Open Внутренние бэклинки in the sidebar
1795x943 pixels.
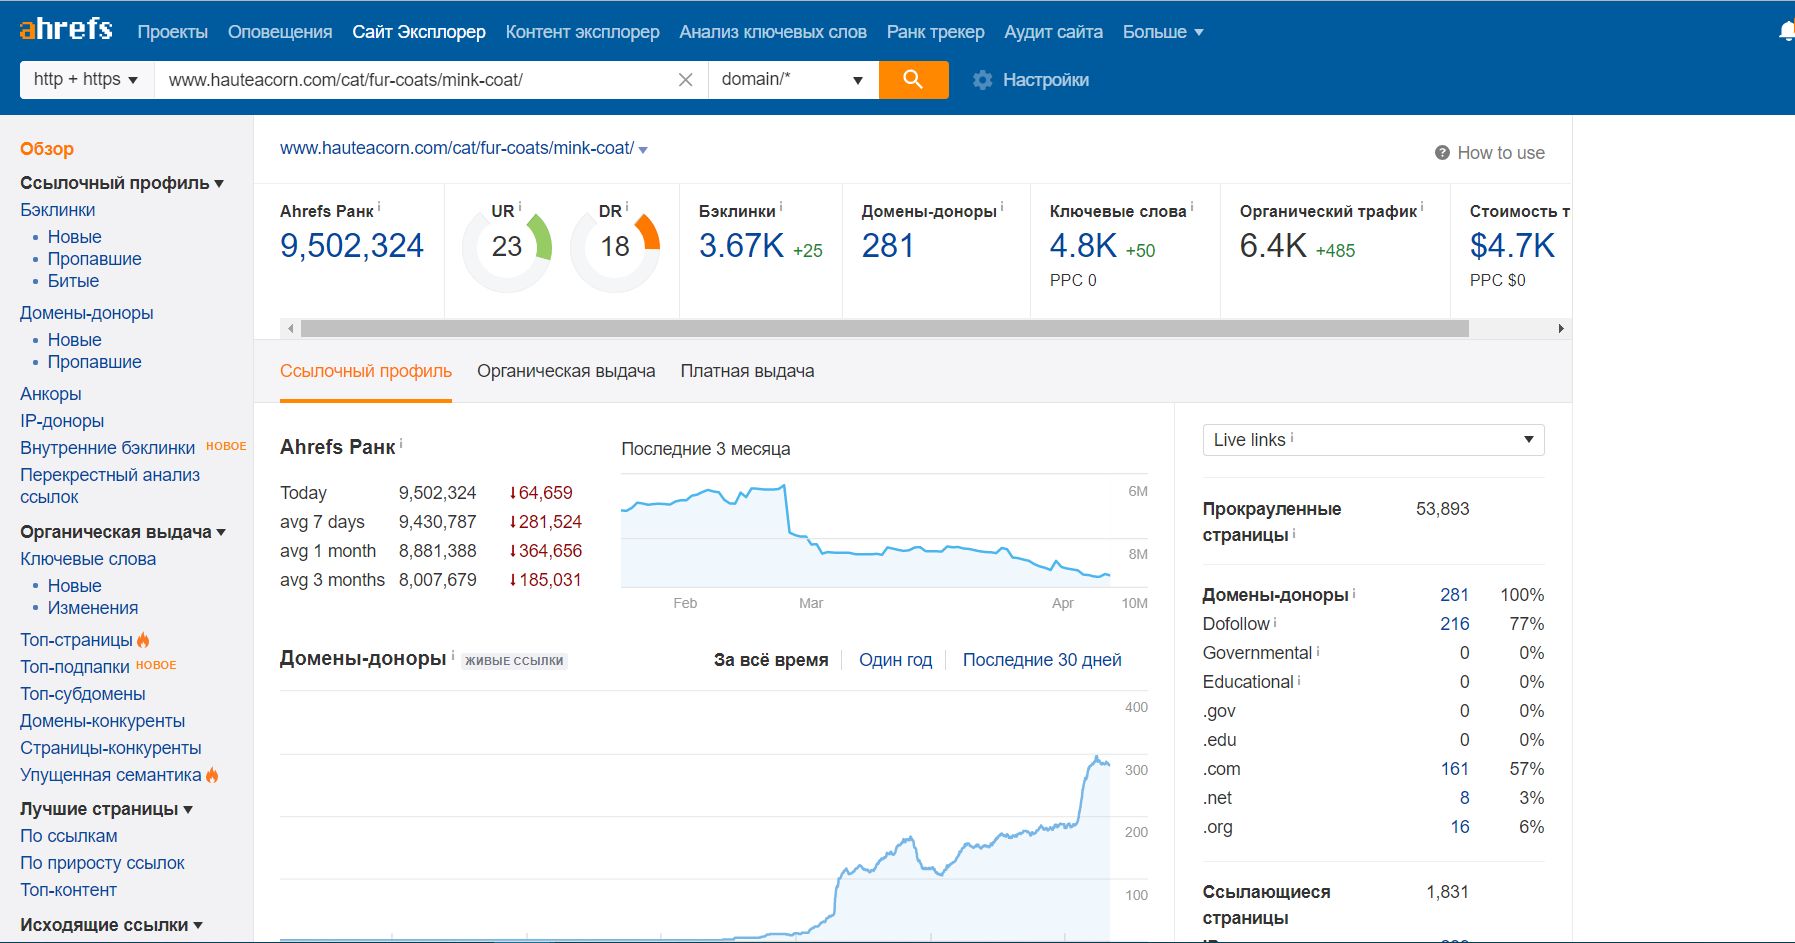point(107,448)
